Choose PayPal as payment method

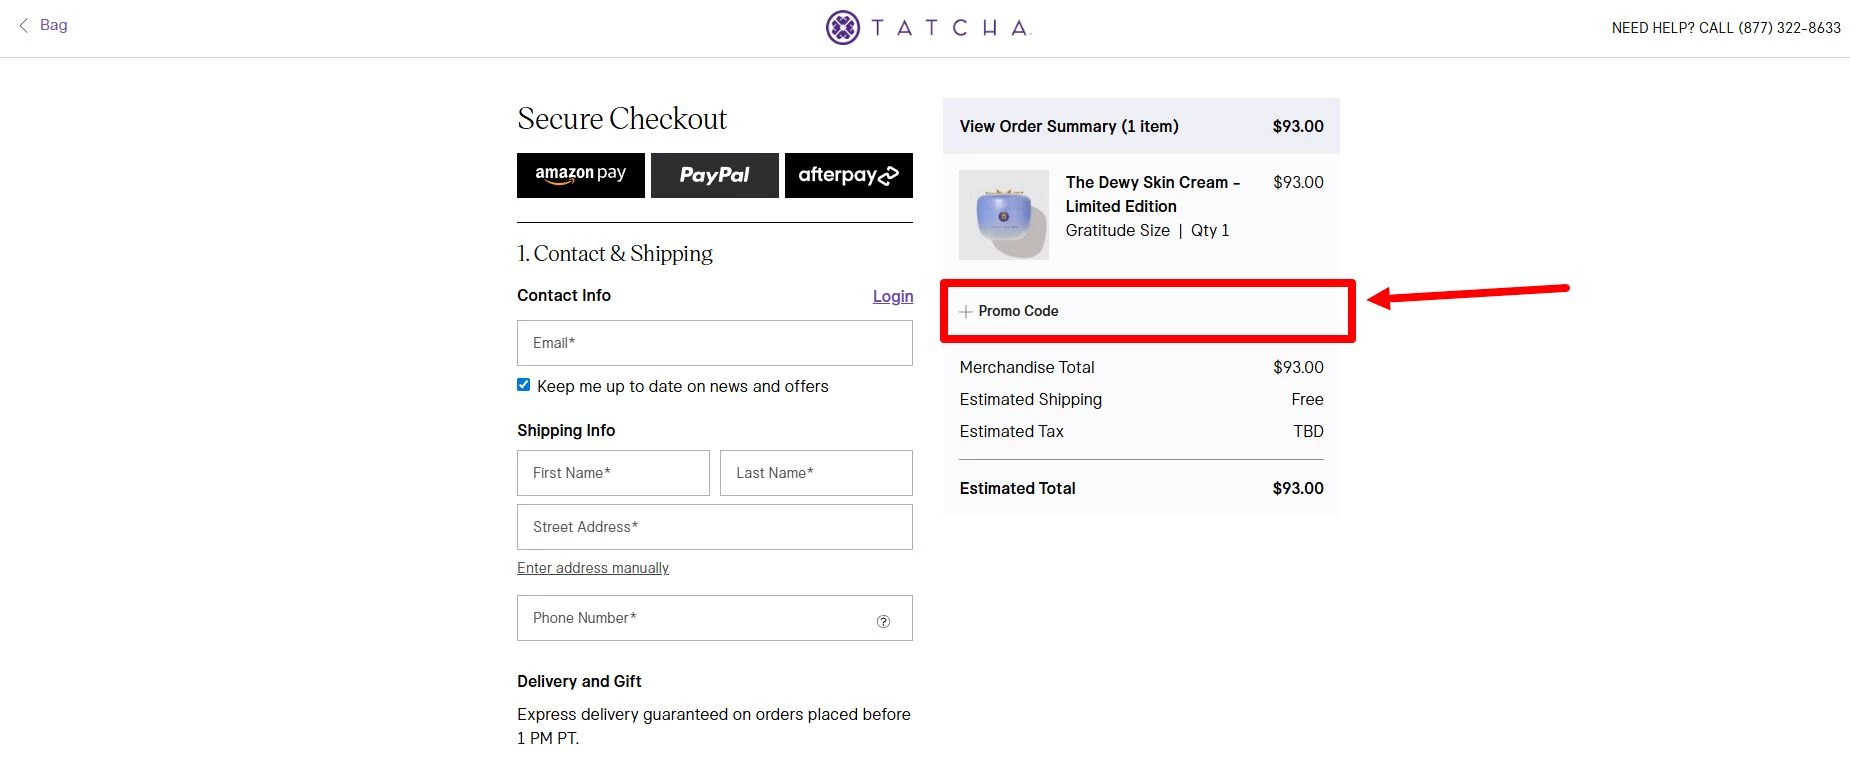click(x=714, y=175)
